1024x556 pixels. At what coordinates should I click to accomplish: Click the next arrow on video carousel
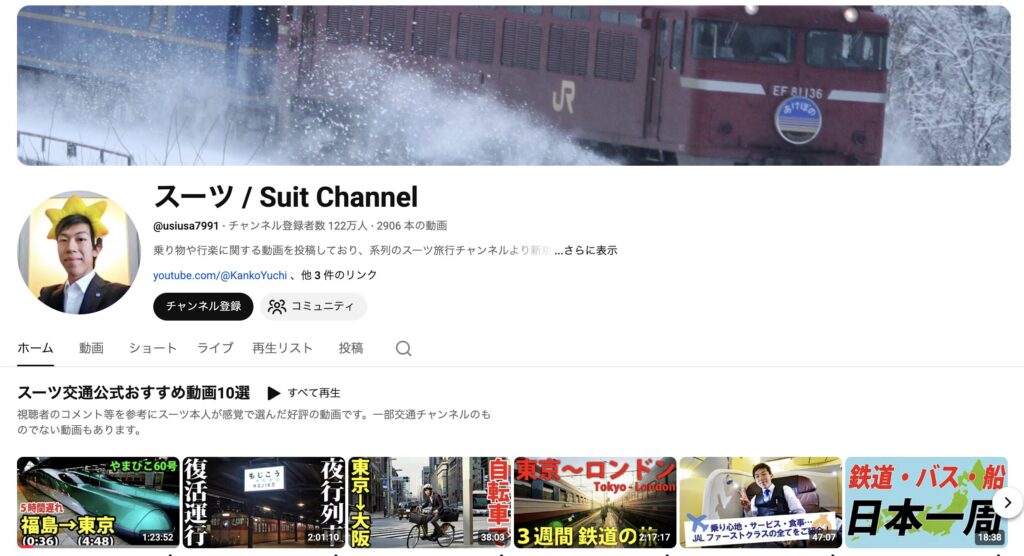[x=1007, y=502]
